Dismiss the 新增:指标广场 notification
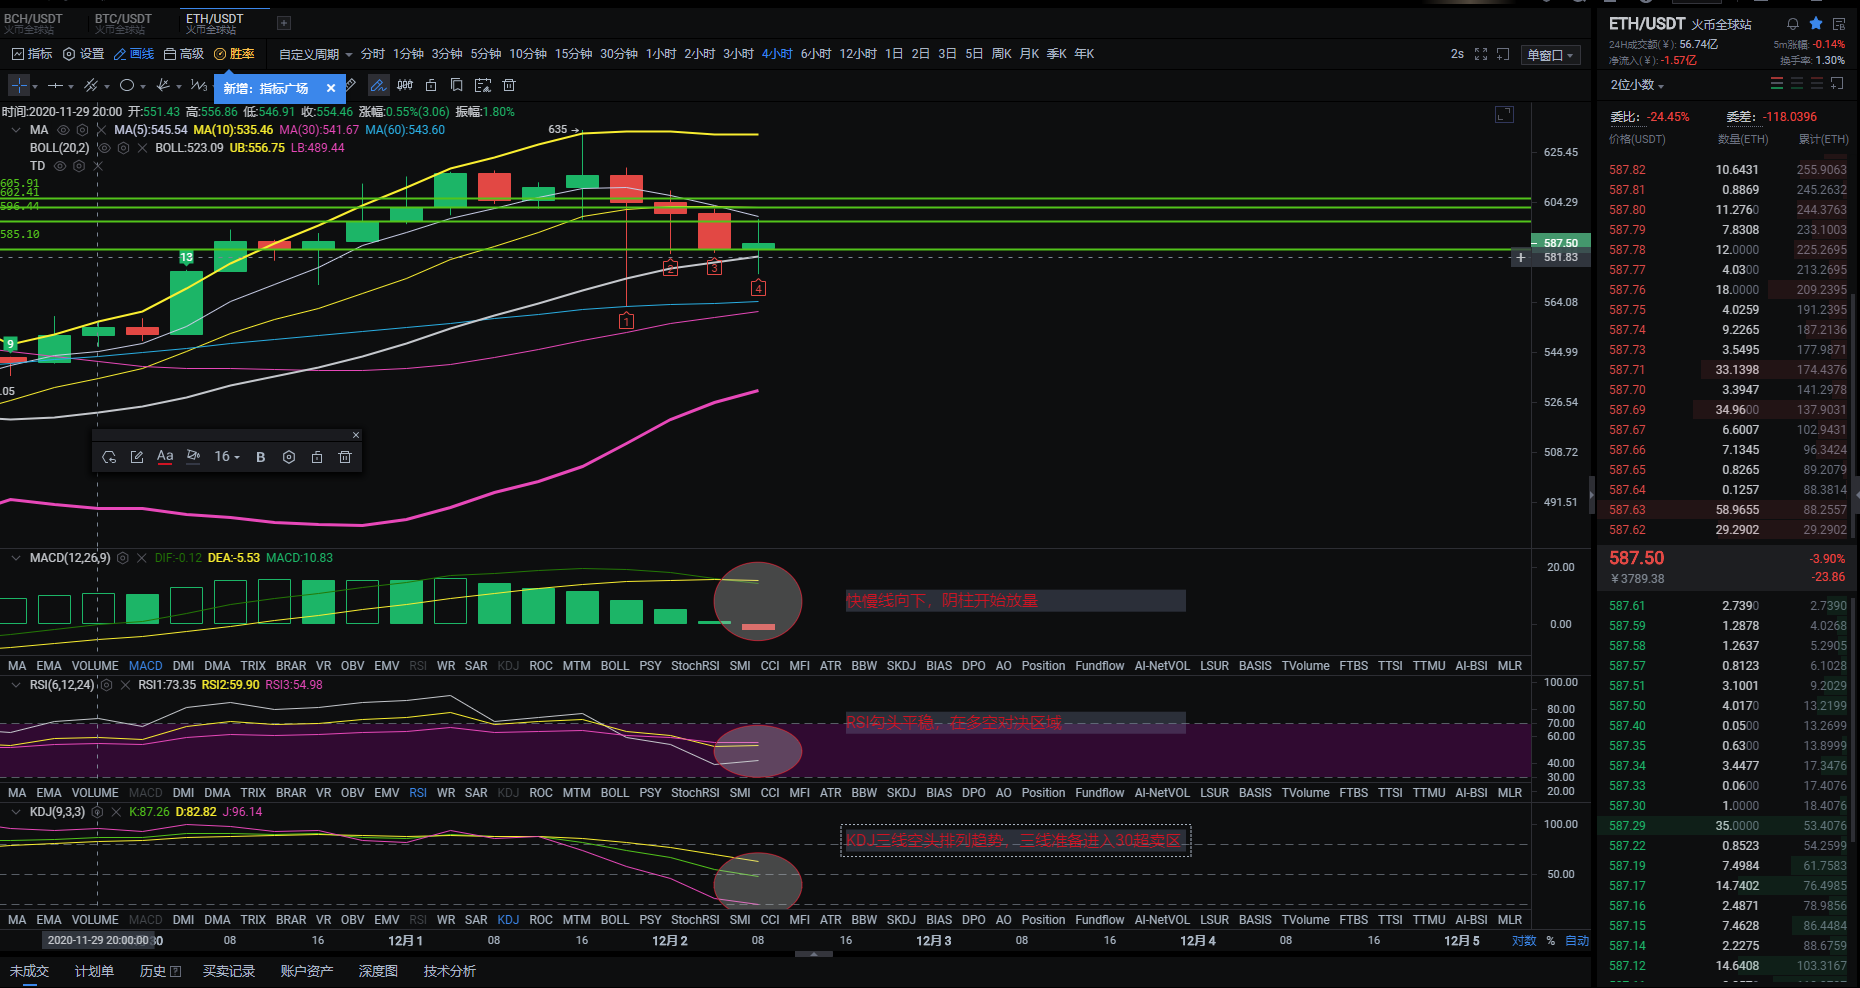 click(x=331, y=88)
